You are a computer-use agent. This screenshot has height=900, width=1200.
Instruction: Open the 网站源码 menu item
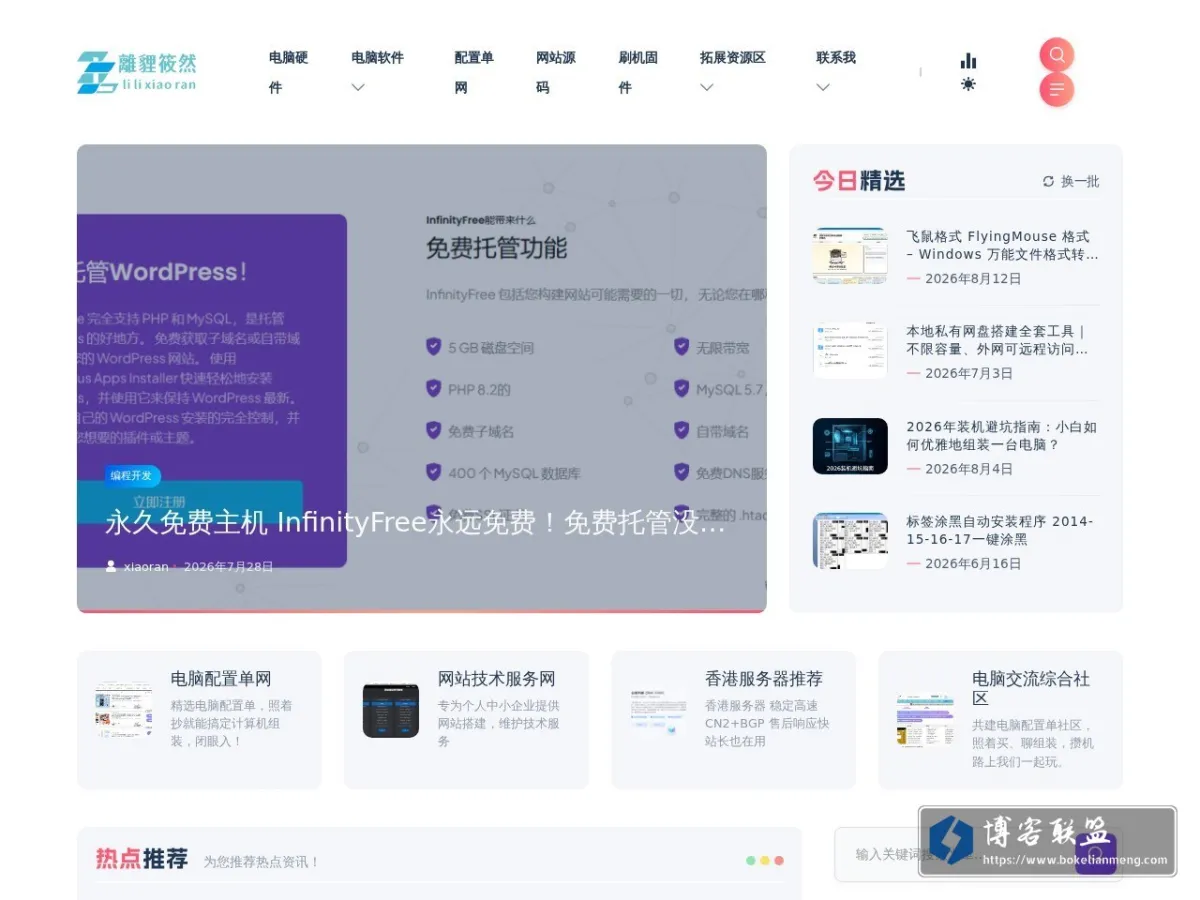pyautogui.click(x=556, y=72)
